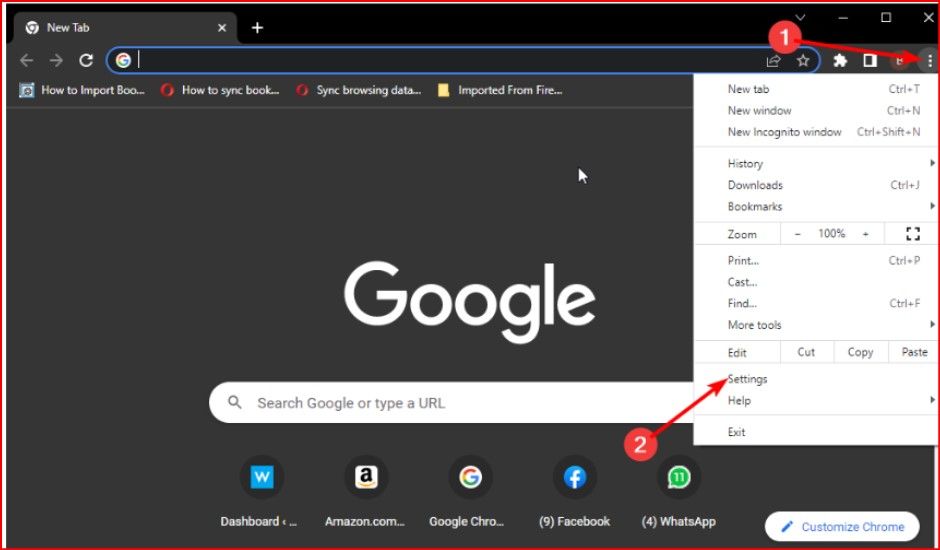Open the three-dot Chrome menu
This screenshot has height=550, width=940.
pos(929,61)
